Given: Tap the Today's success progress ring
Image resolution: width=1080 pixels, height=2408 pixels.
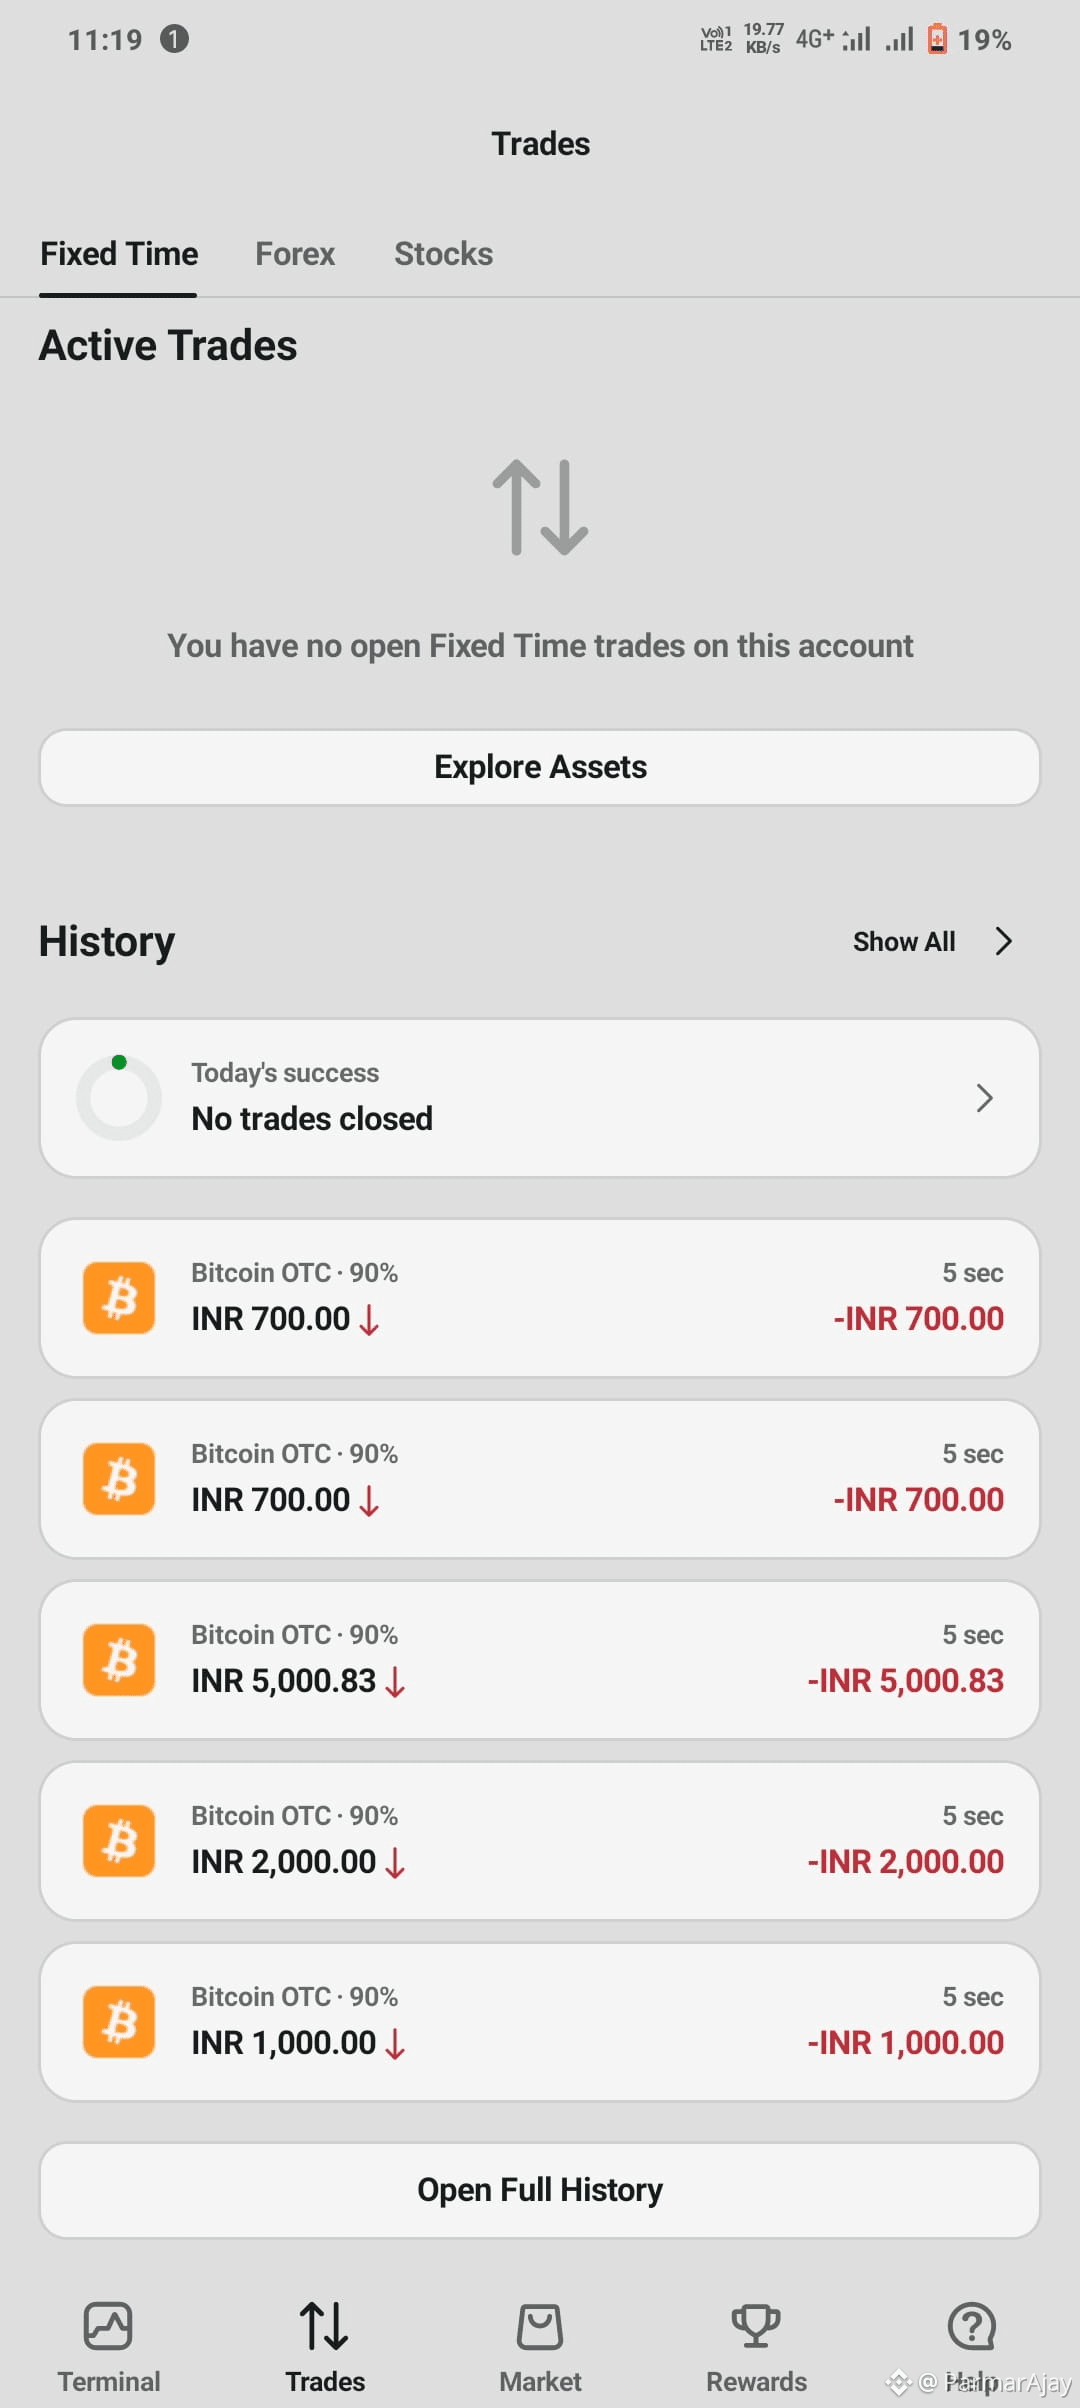Looking at the screenshot, I should click(x=119, y=1098).
